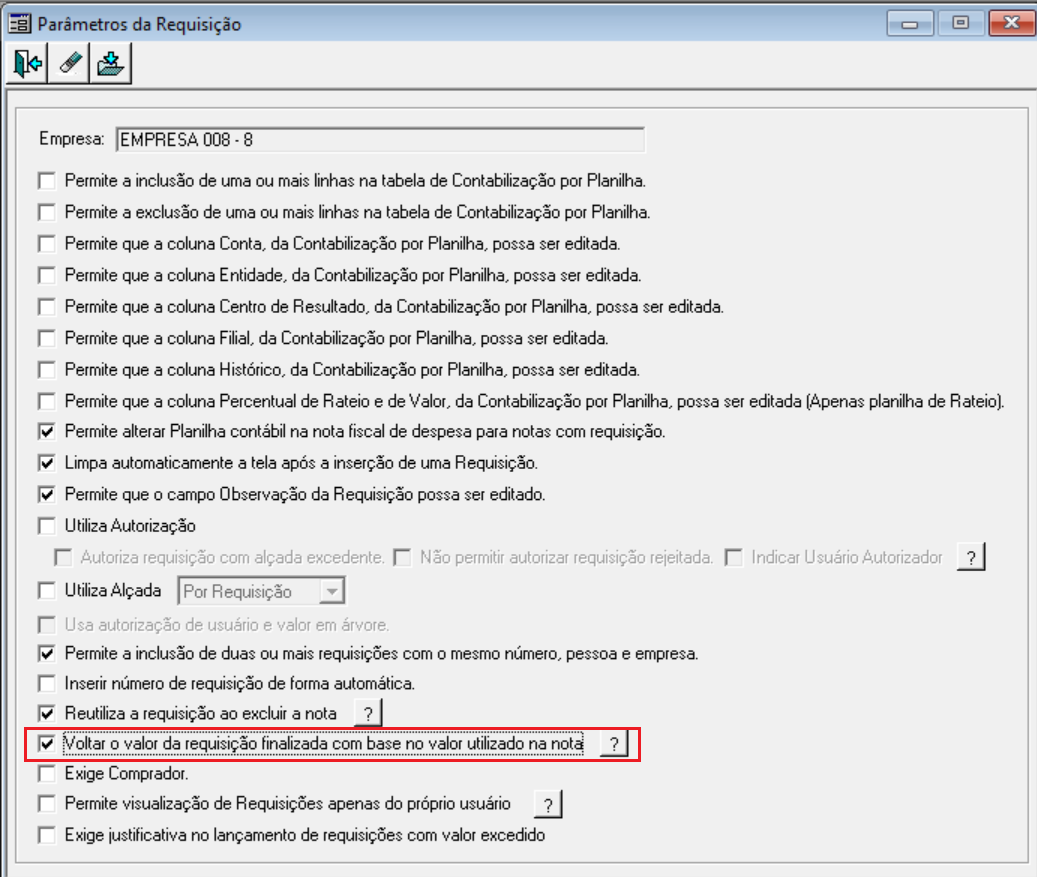1037x877 pixels.
Task: Click the save tray toolbar icon
Action: 110,63
